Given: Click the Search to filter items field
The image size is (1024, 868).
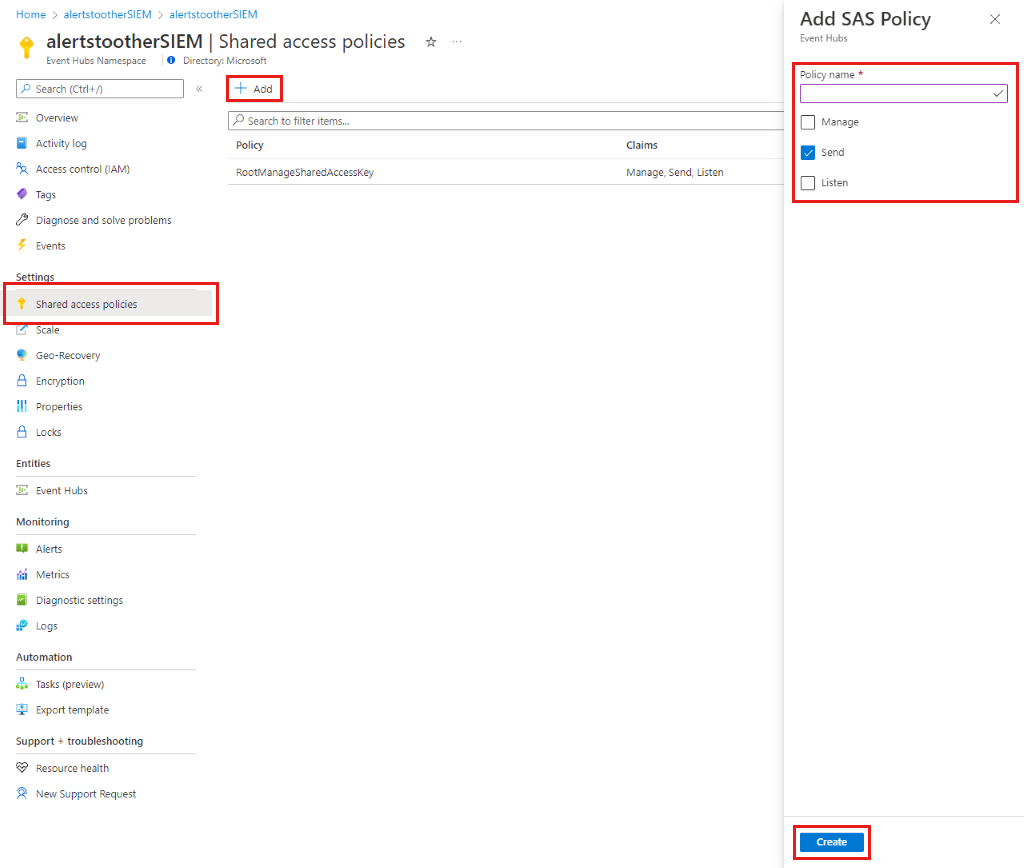Looking at the screenshot, I should pyautogui.click(x=506, y=121).
